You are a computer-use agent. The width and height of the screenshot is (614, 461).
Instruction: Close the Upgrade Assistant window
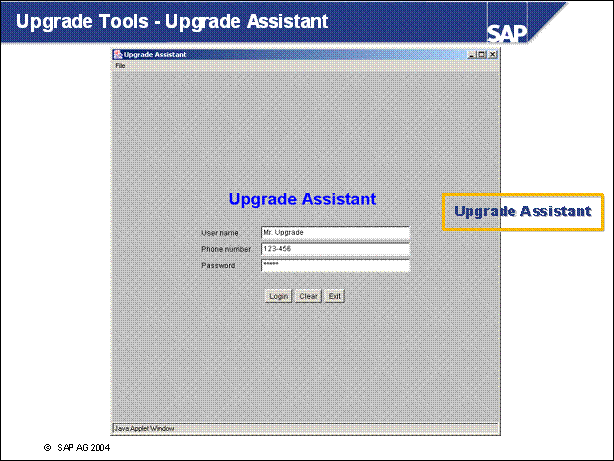(x=492, y=54)
